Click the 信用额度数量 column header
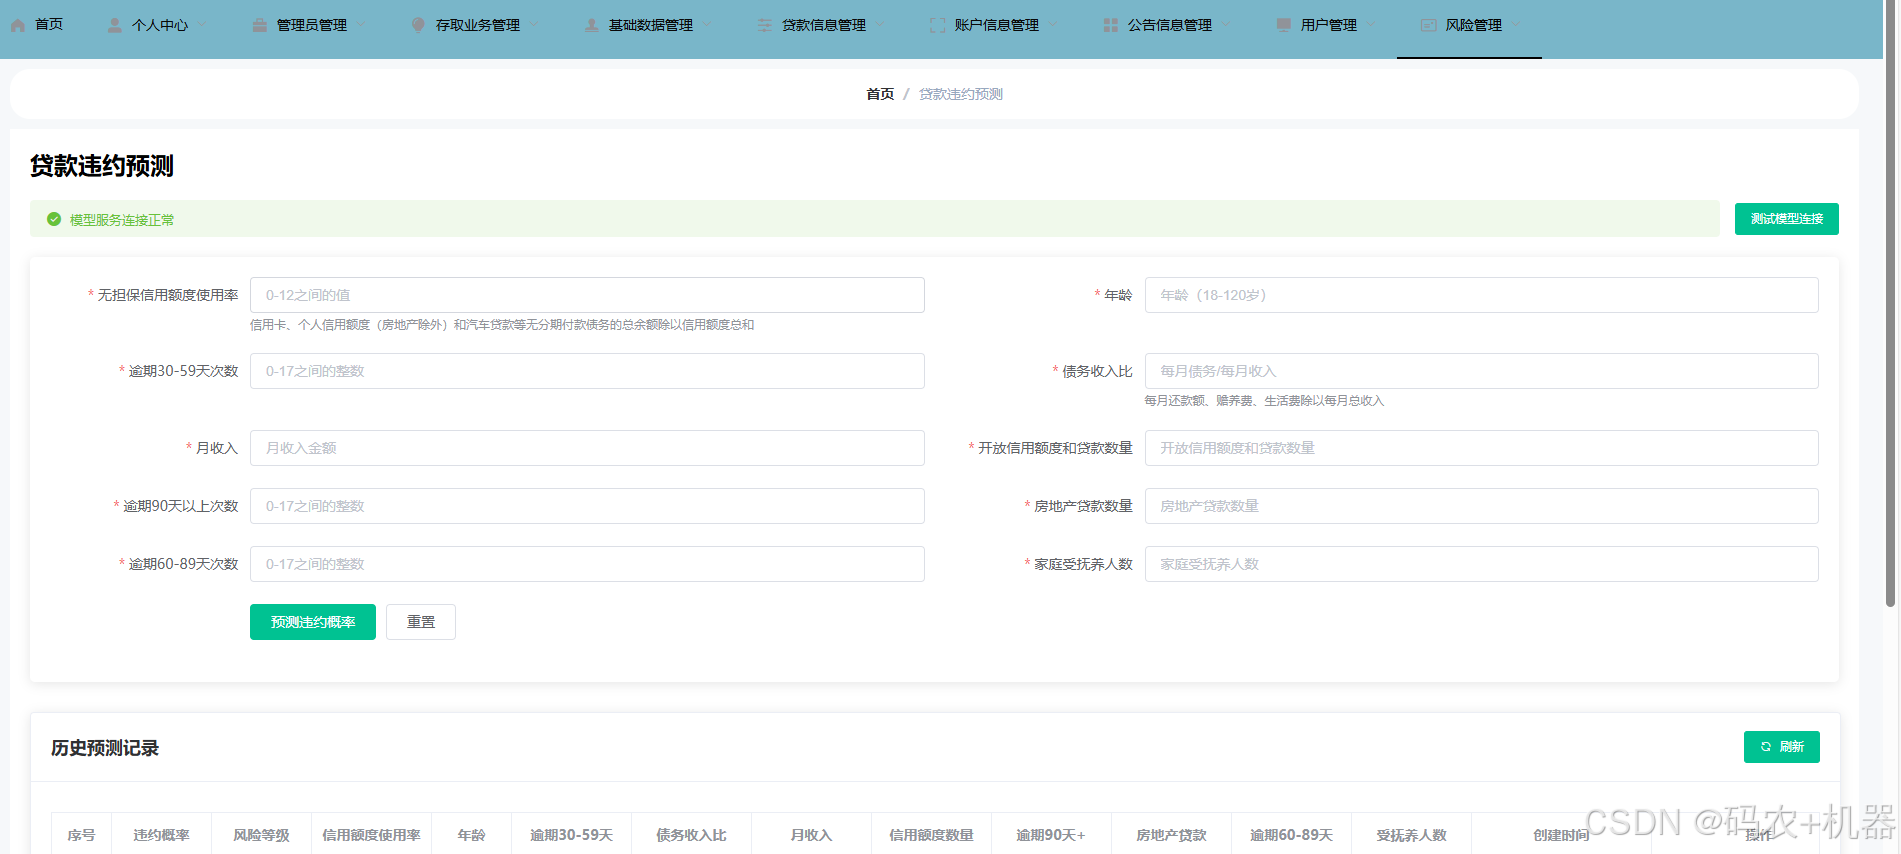 pyautogui.click(x=931, y=835)
